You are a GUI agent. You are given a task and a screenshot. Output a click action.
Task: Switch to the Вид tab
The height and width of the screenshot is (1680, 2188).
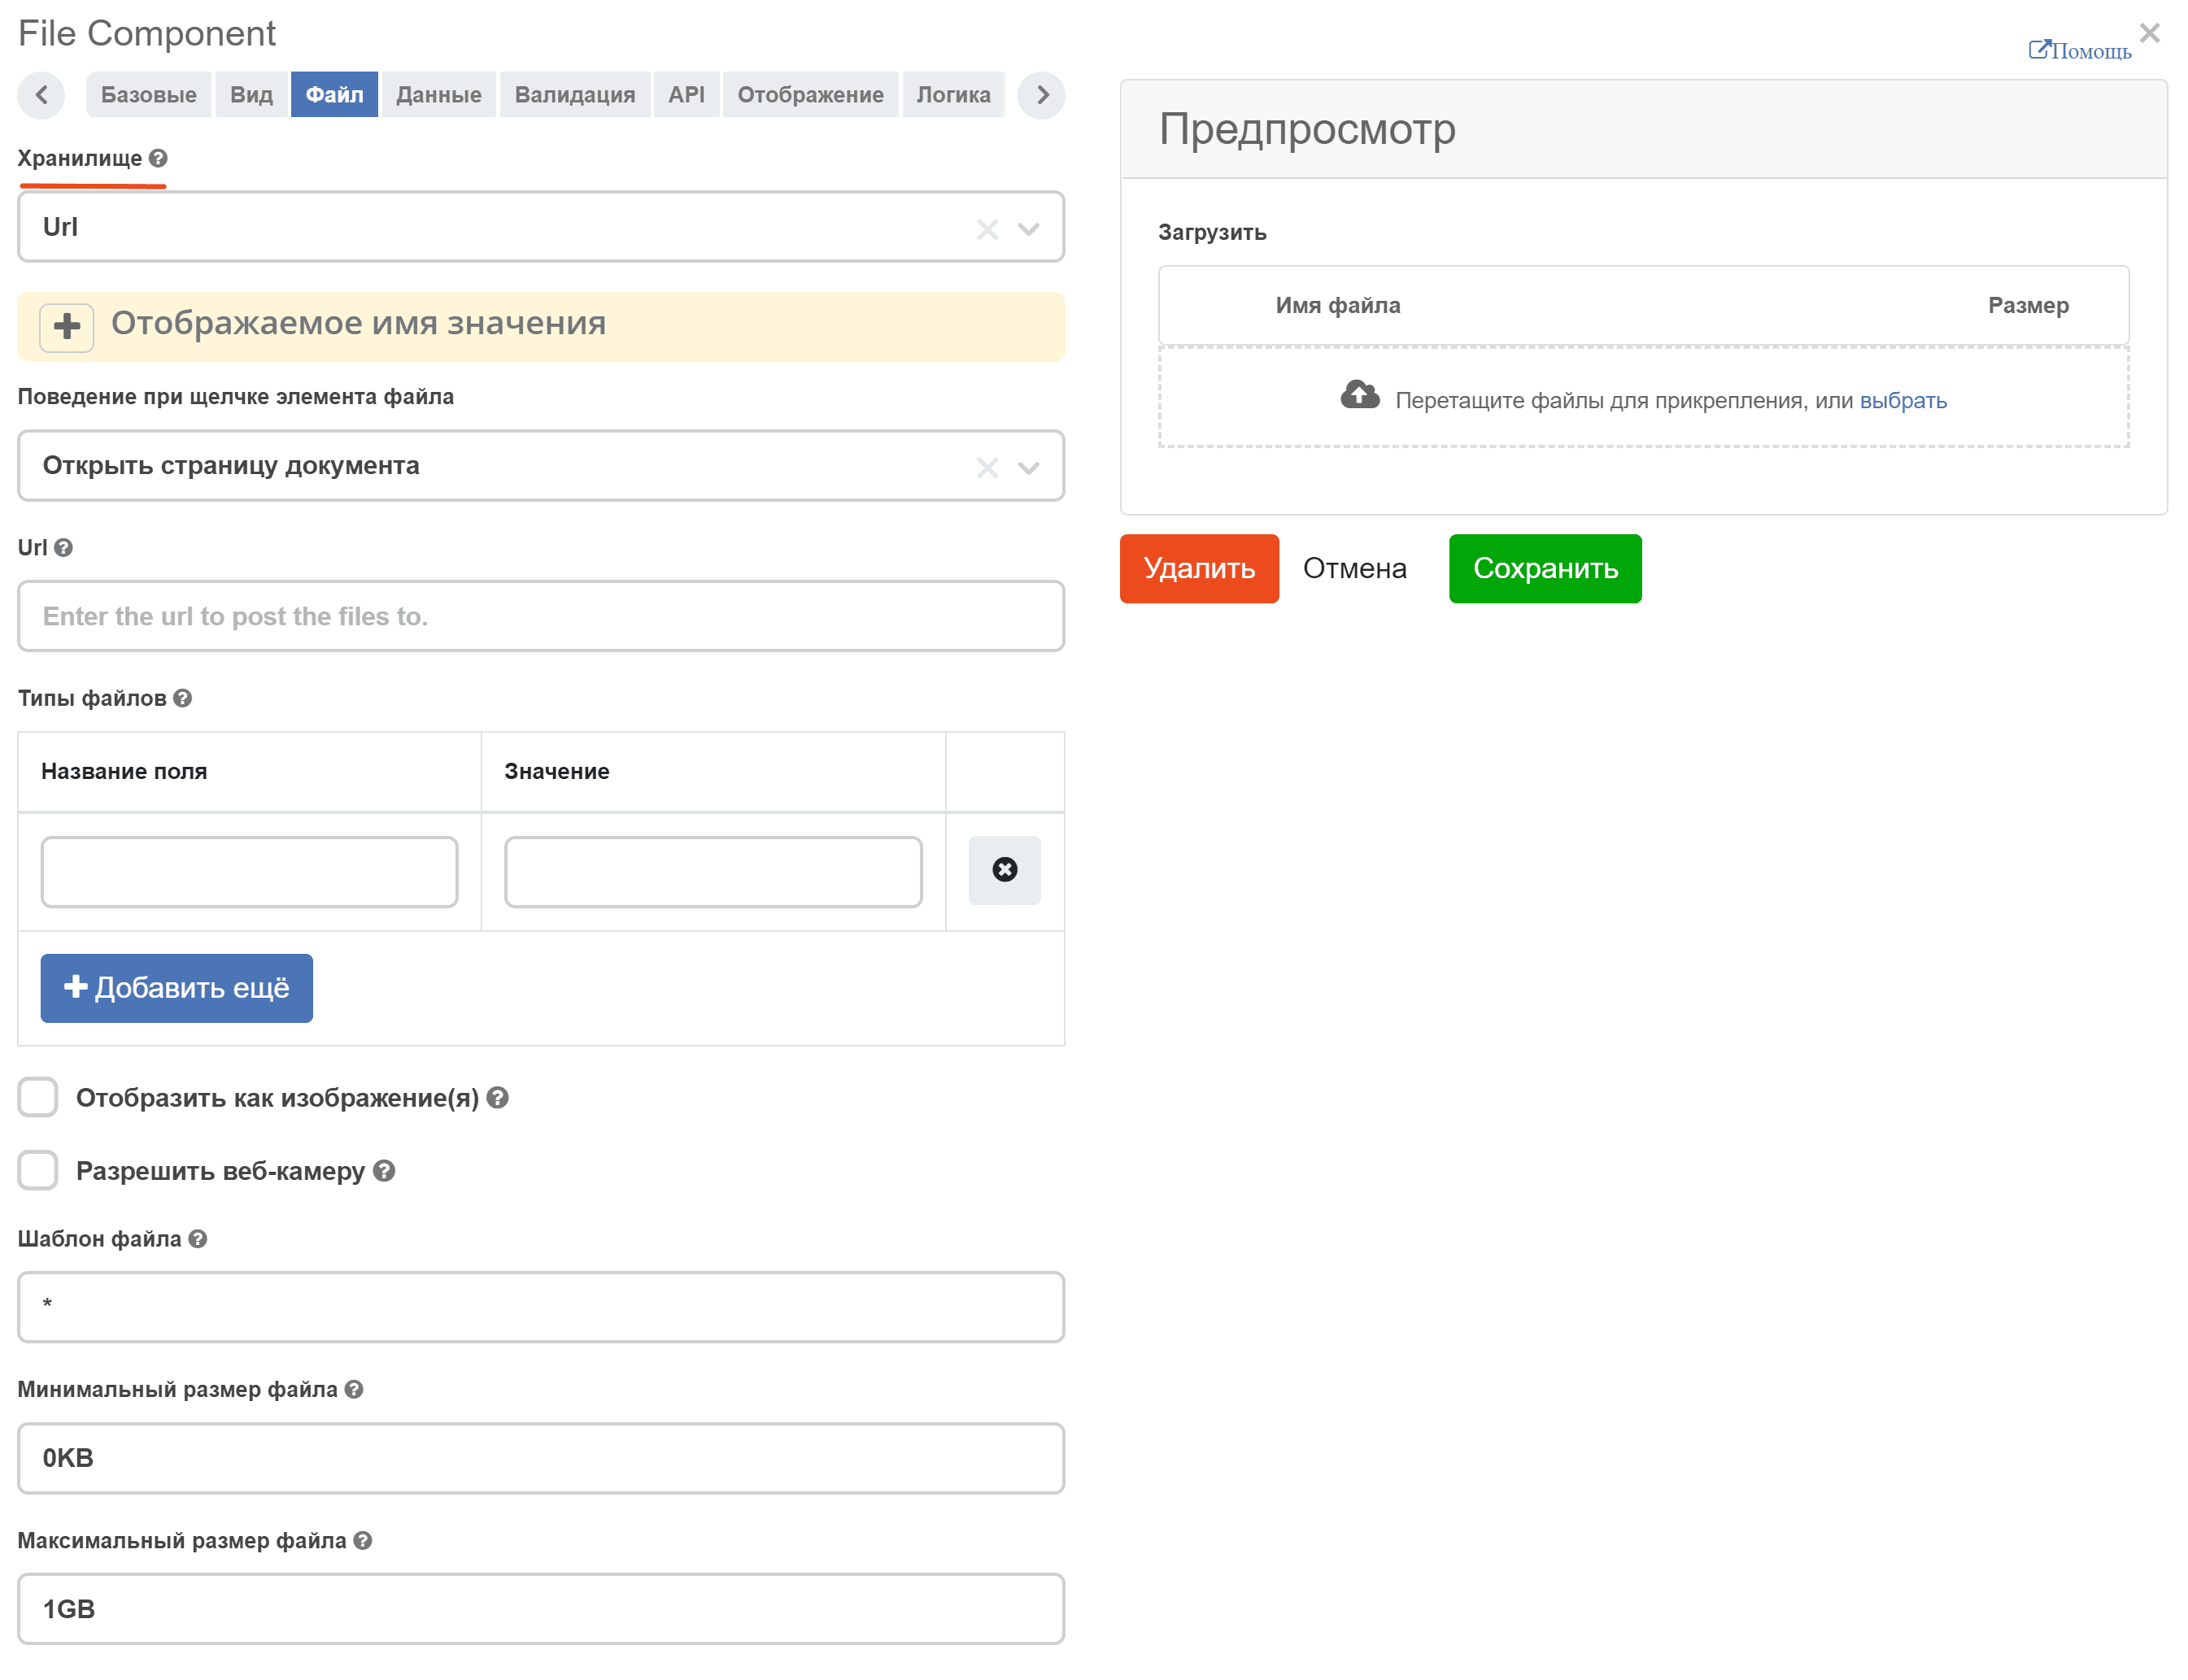tap(251, 95)
